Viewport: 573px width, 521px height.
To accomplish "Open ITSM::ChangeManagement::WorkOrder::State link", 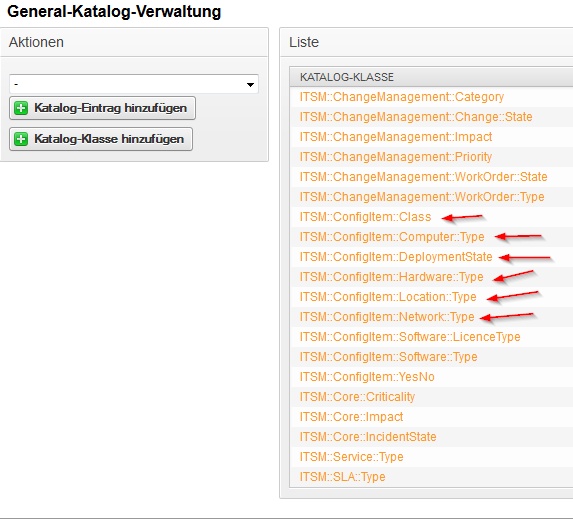I will point(424,177).
